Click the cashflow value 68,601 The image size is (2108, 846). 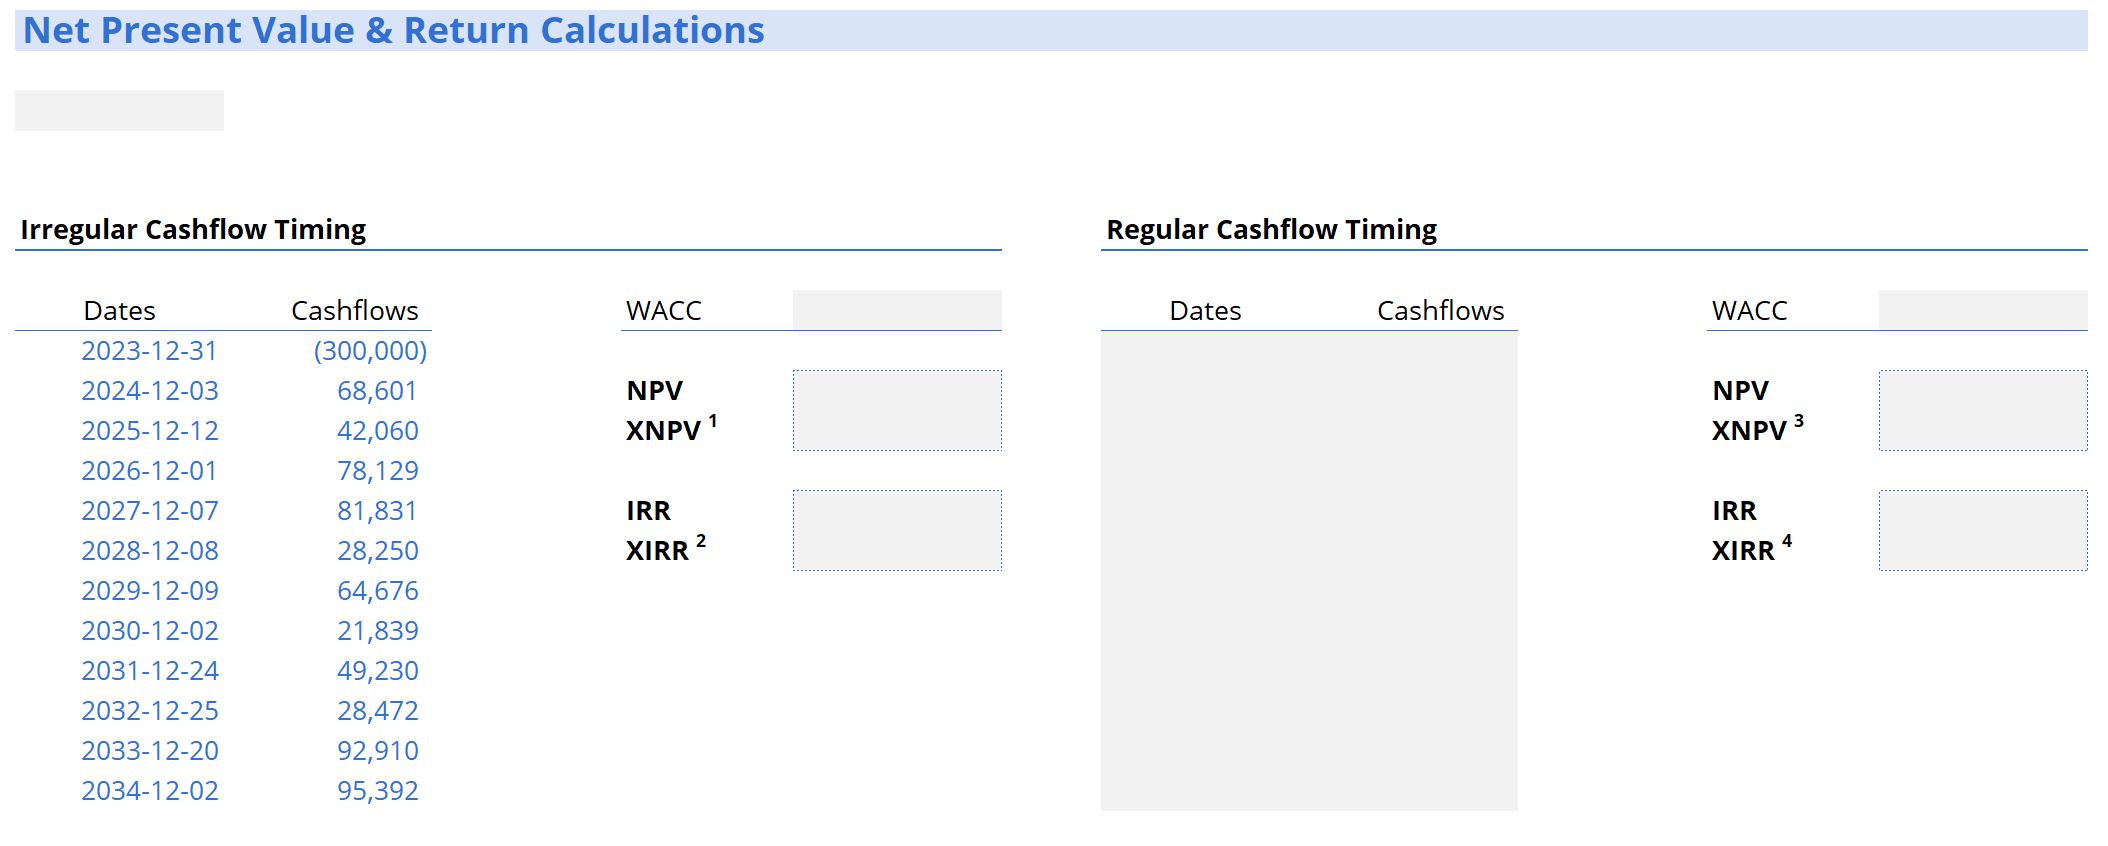377,391
